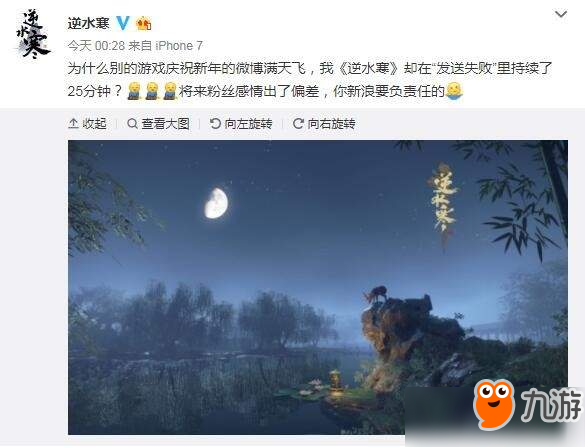The image size is (585, 447).
Task: Click the rotate-right arrow icon
Action: pyautogui.click(x=298, y=124)
